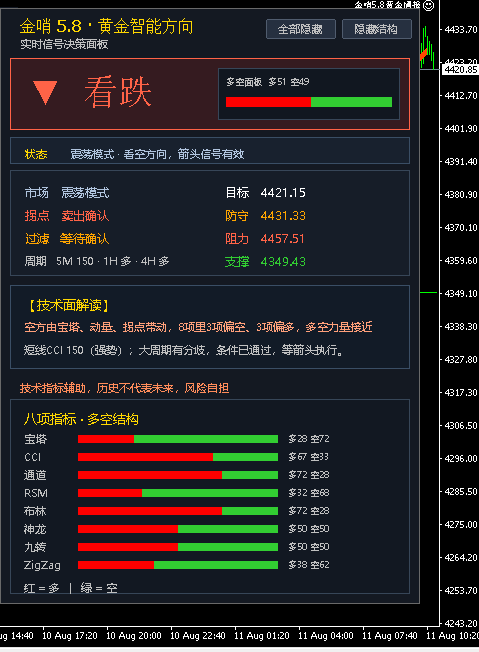Viewport: 479px width, 652px height.
Task: Click the 短线CCI 150 analysis line
Action: pyautogui.click(x=184, y=351)
